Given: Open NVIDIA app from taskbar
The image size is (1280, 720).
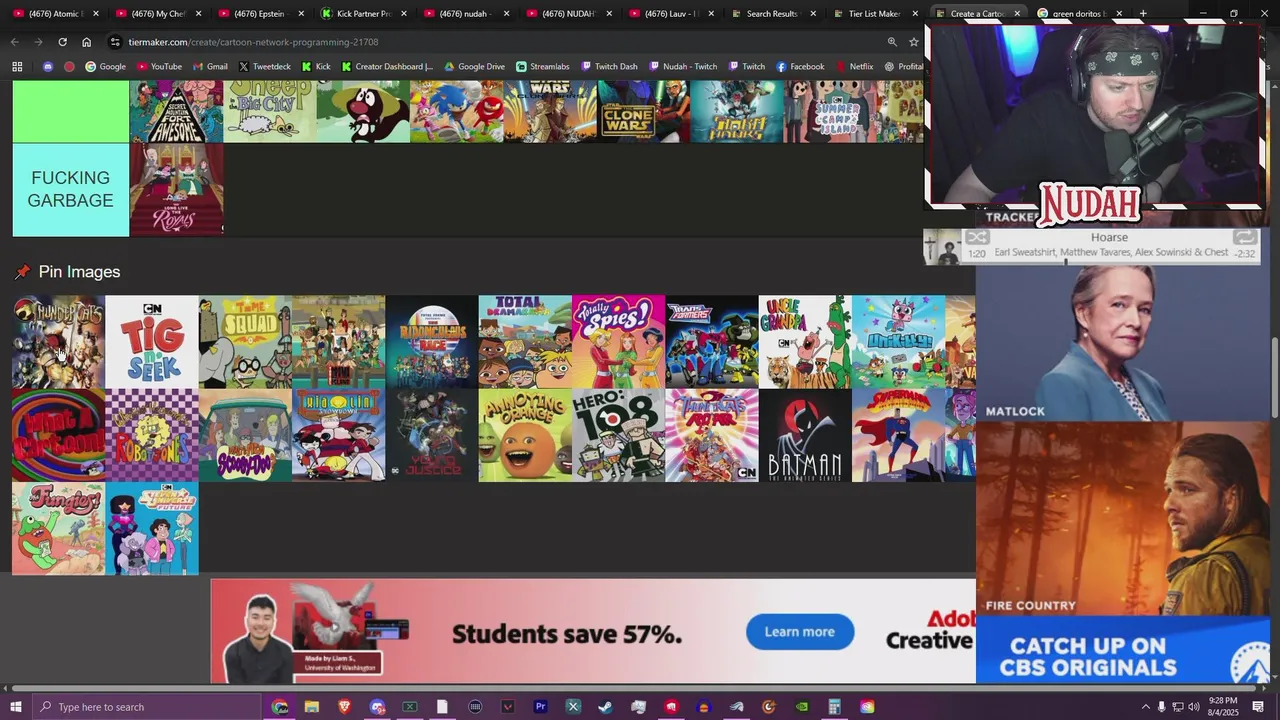Looking at the screenshot, I should tap(802, 707).
